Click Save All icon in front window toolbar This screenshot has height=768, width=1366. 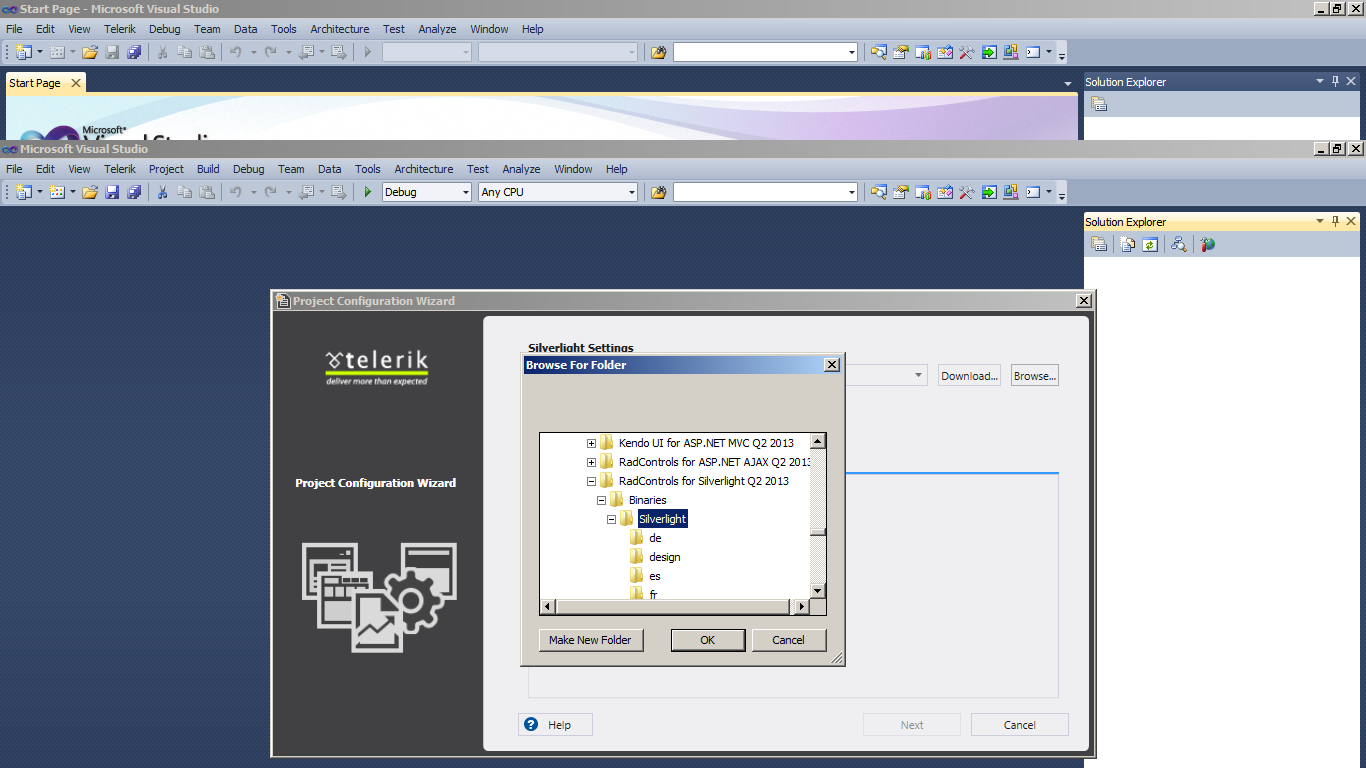click(134, 192)
